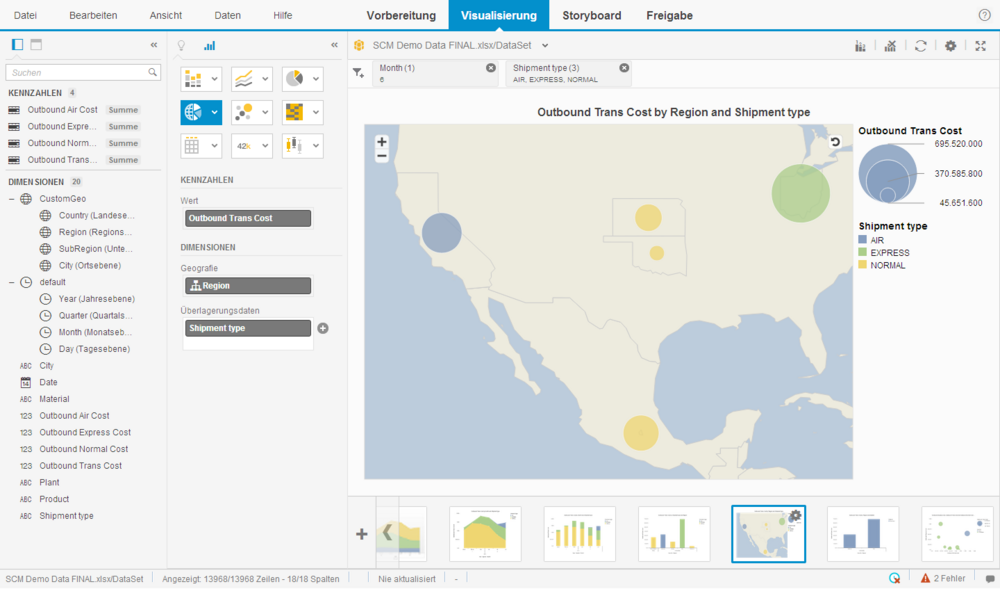Image resolution: width=1000 pixels, height=589 pixels.
Task: Maximize the chart to full screen
Action: click(980, 46)
